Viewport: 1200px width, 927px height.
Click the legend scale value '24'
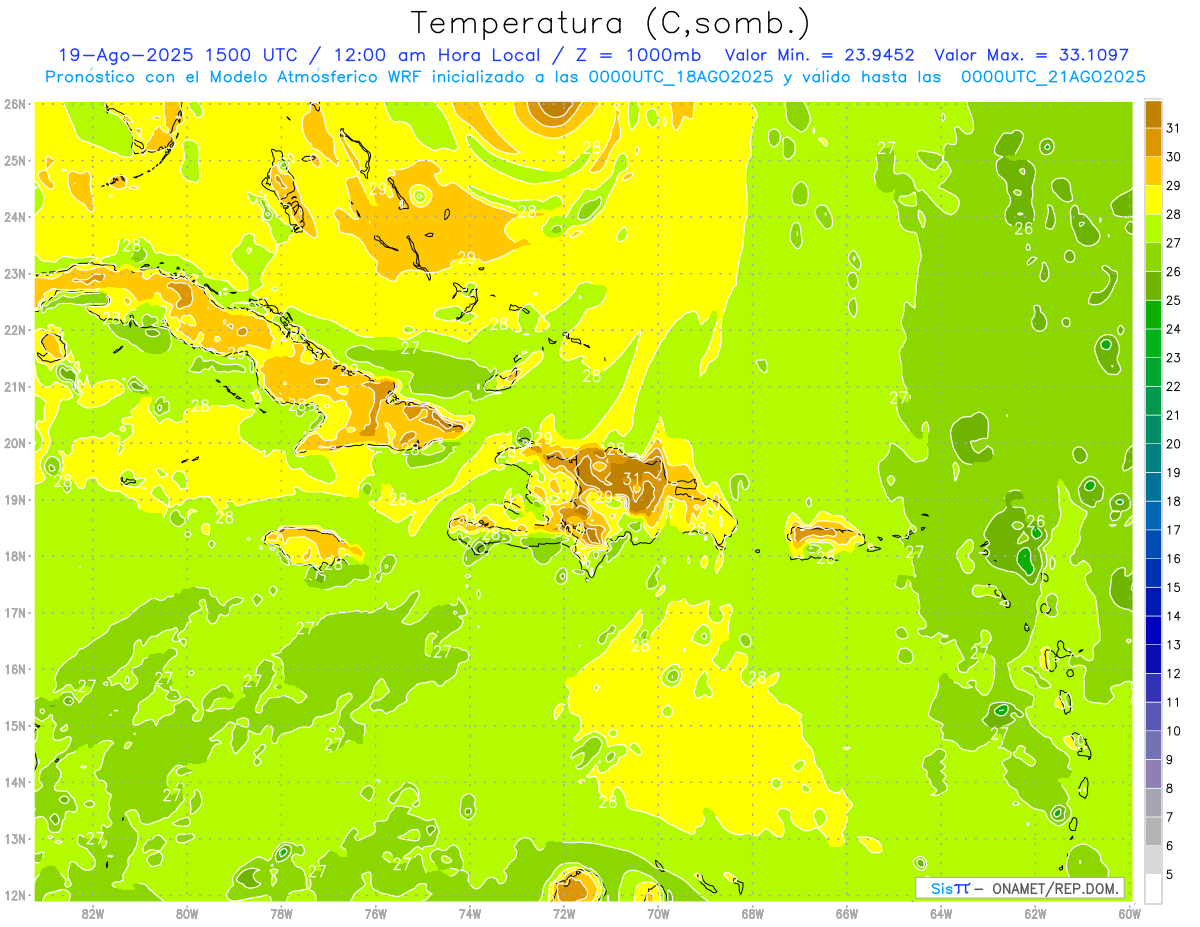[x=1174, y=329]
